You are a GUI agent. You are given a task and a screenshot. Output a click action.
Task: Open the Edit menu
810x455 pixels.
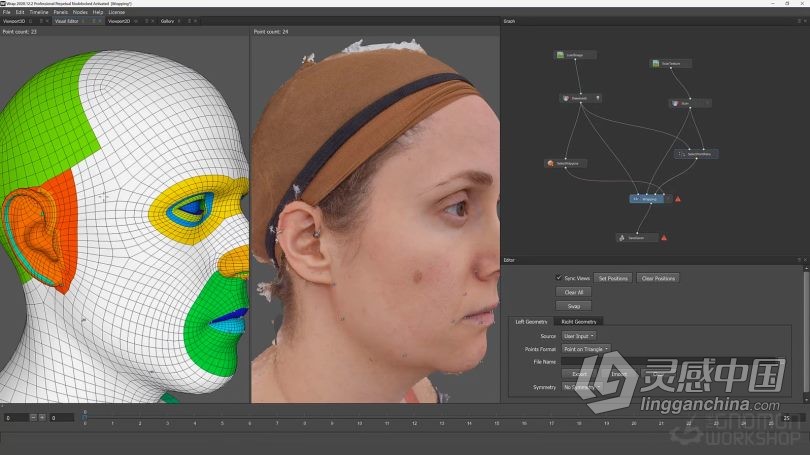(x=20, y=12)
